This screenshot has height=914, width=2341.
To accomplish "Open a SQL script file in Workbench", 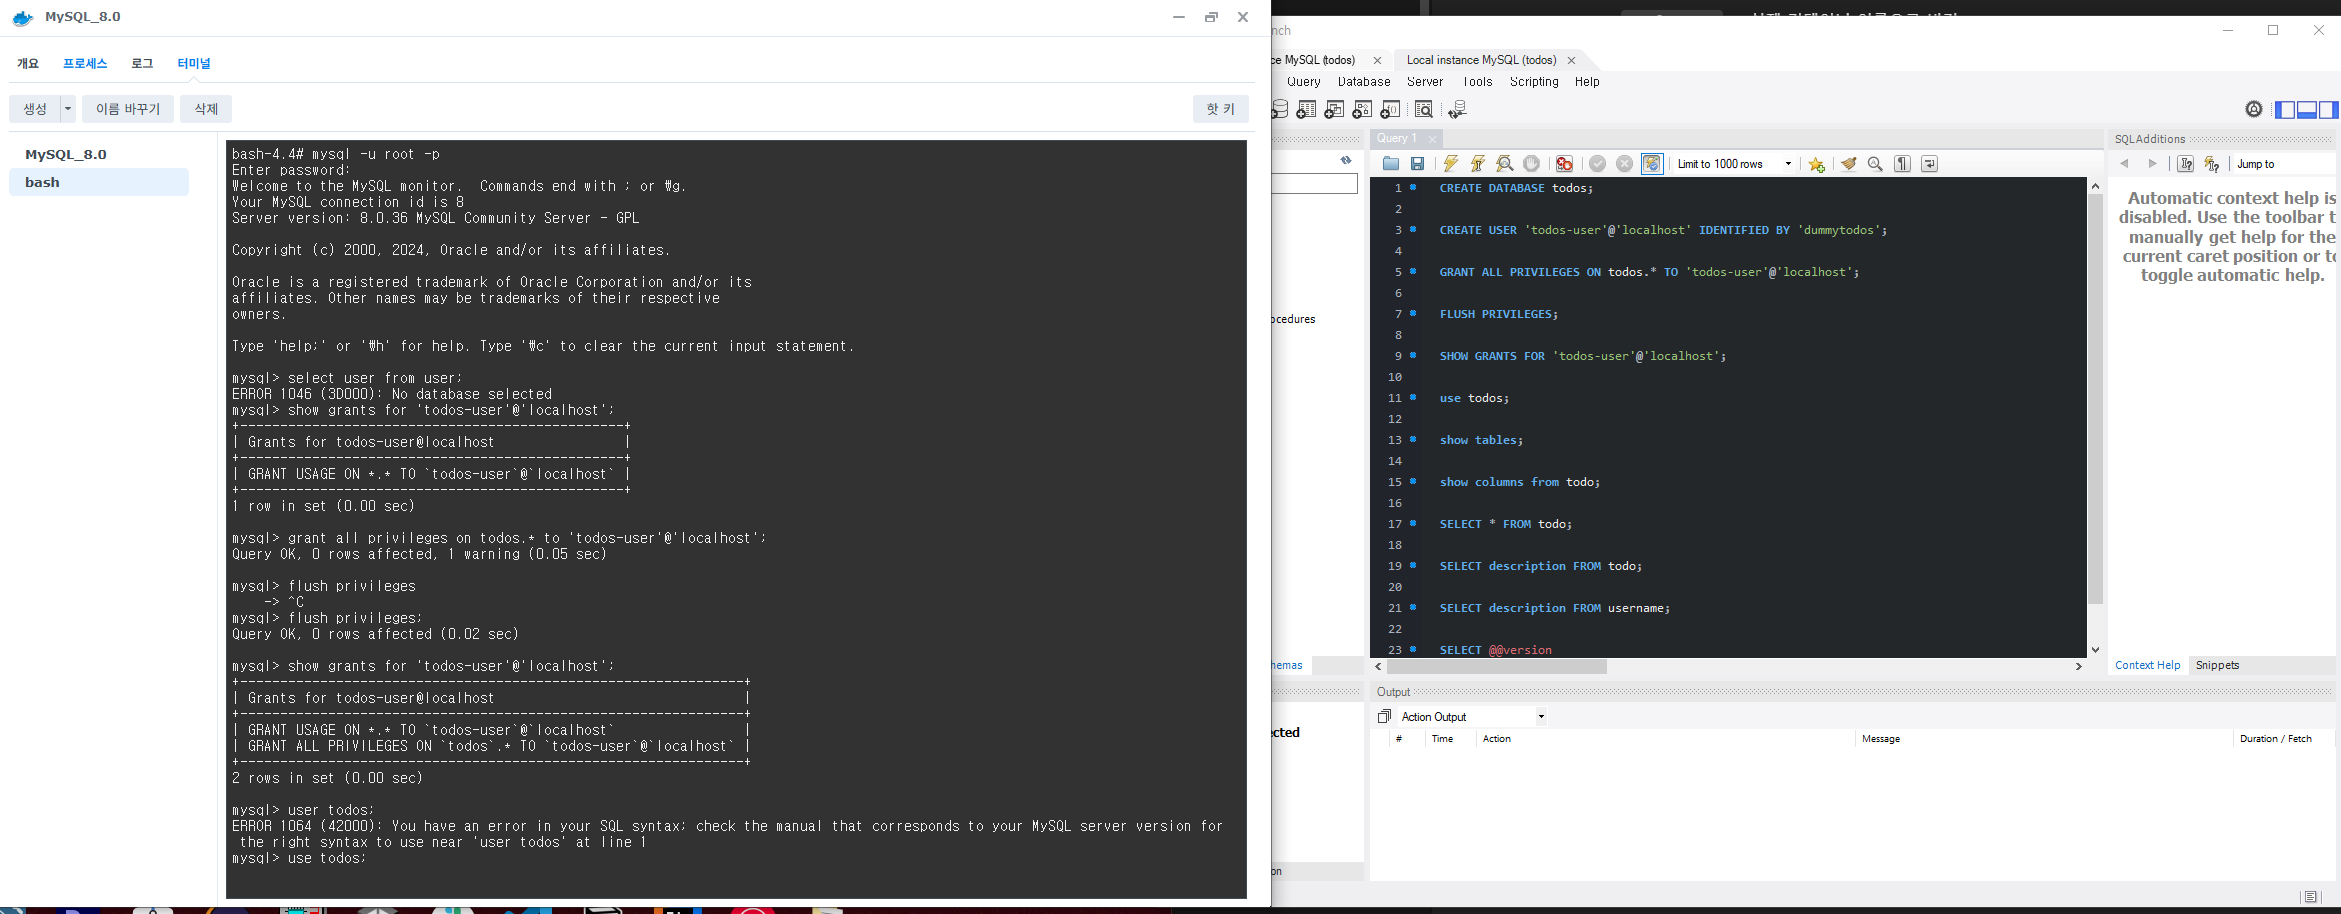I will pyautogui.click(x=1391, y=164).
